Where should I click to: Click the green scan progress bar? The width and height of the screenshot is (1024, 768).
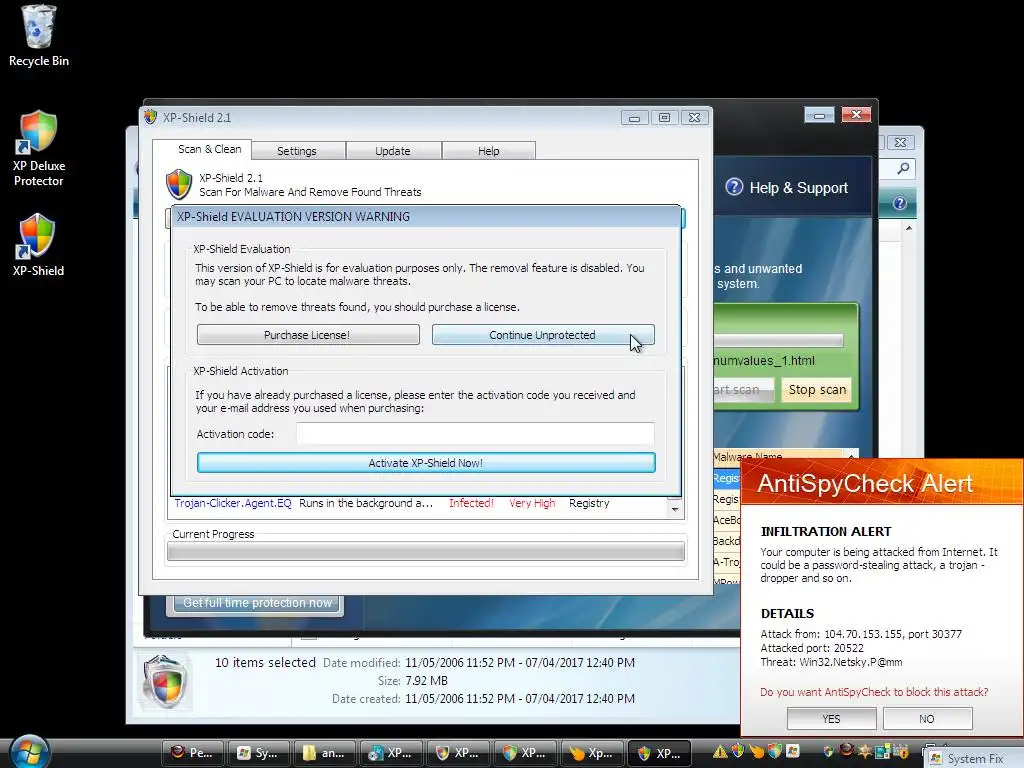pos(778,340)
